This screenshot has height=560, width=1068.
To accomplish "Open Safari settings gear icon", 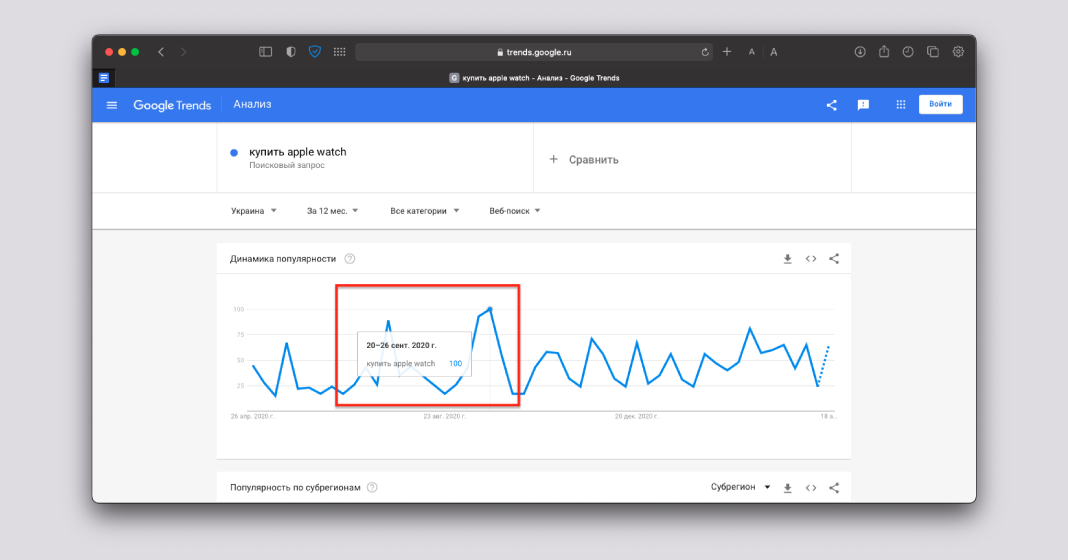I will [958, 52].
